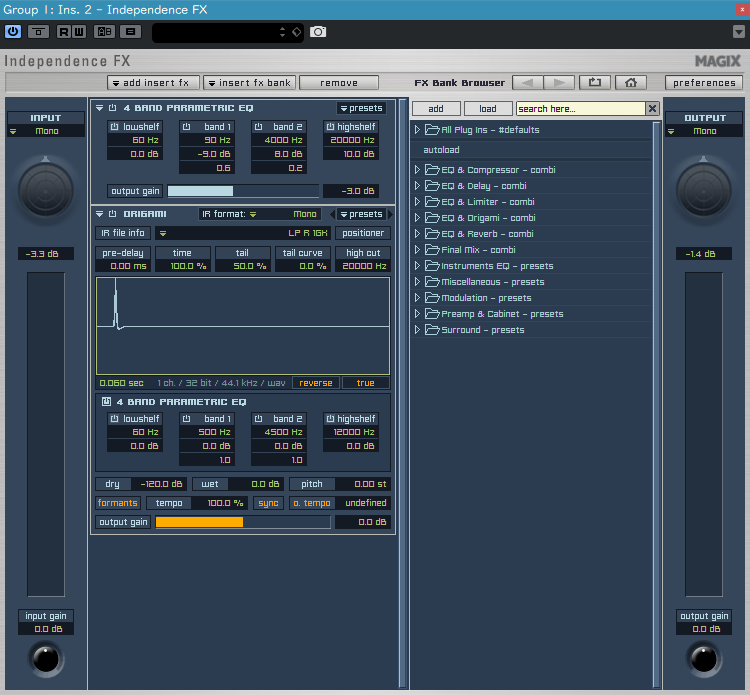
Task: Click the output gain knob
Action: (704, 659)
